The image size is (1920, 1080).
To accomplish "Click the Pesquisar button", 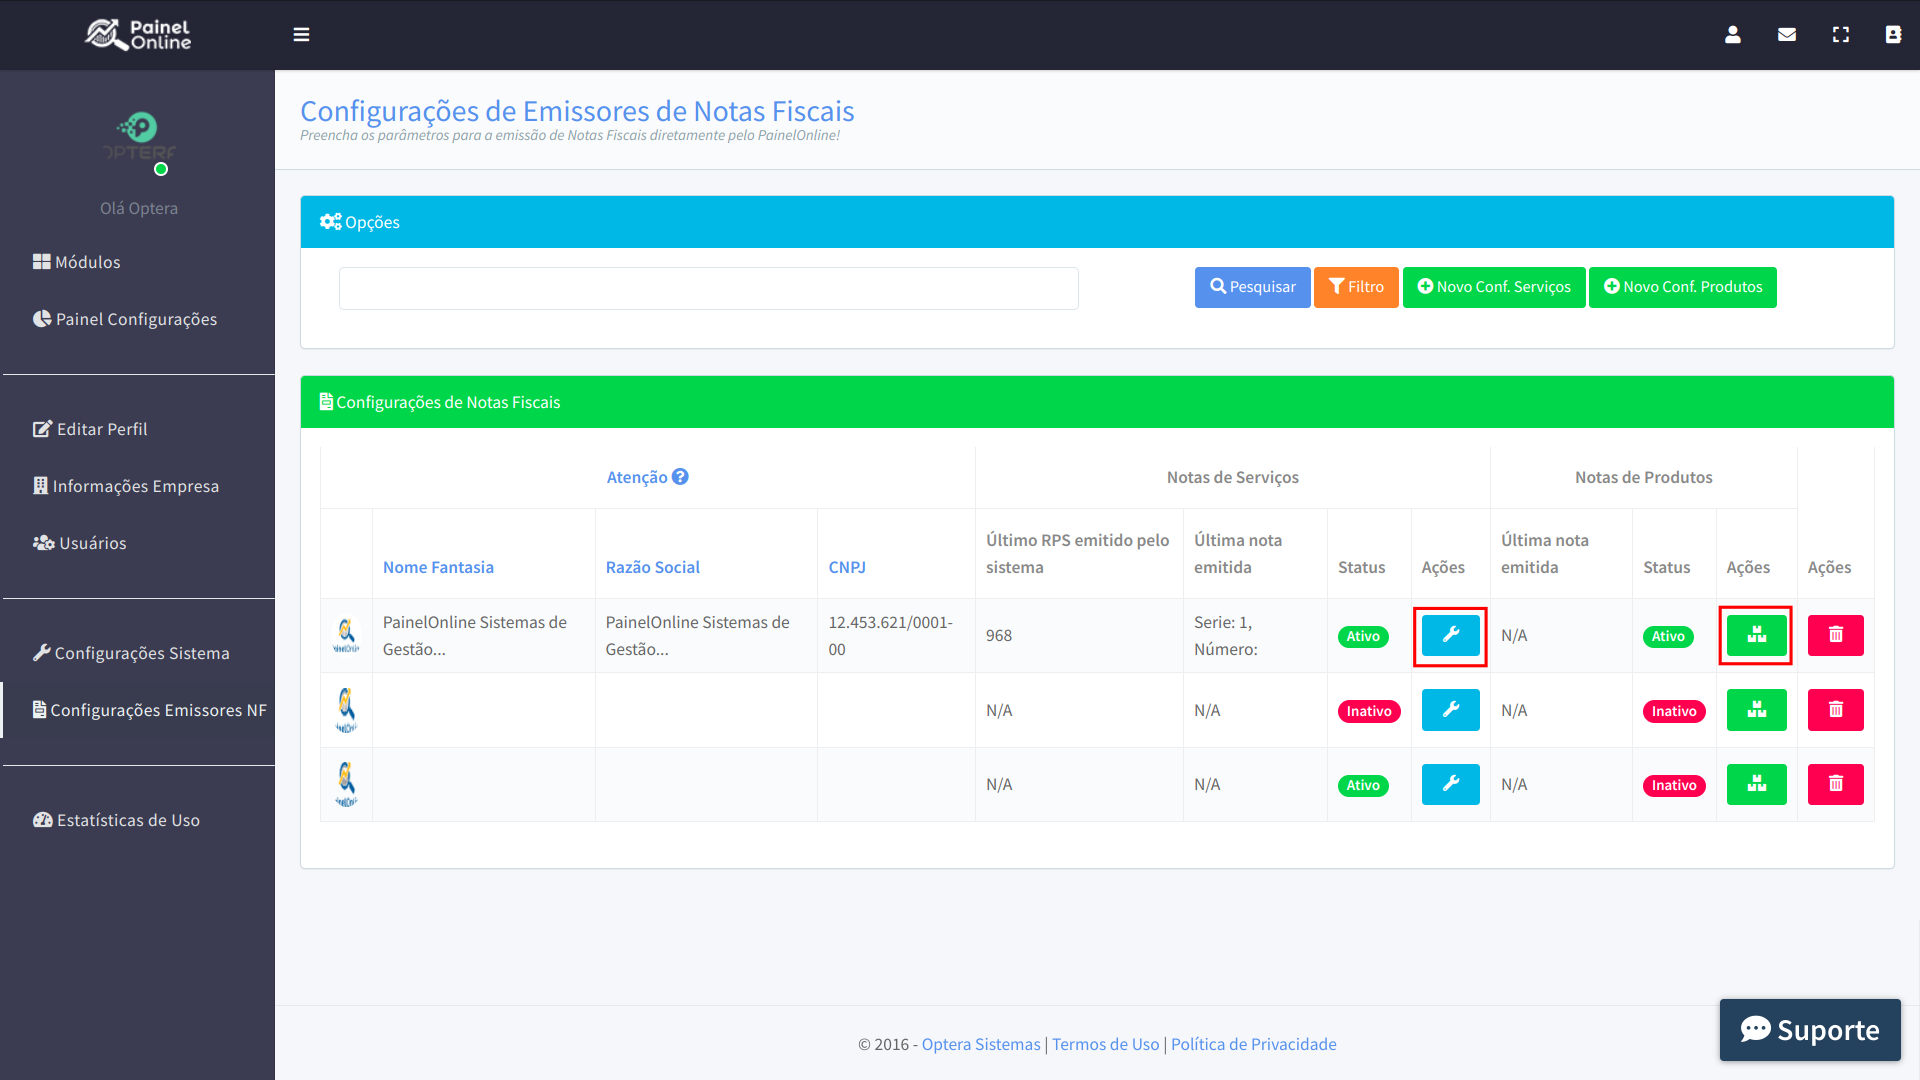I will click(1252, 287).
